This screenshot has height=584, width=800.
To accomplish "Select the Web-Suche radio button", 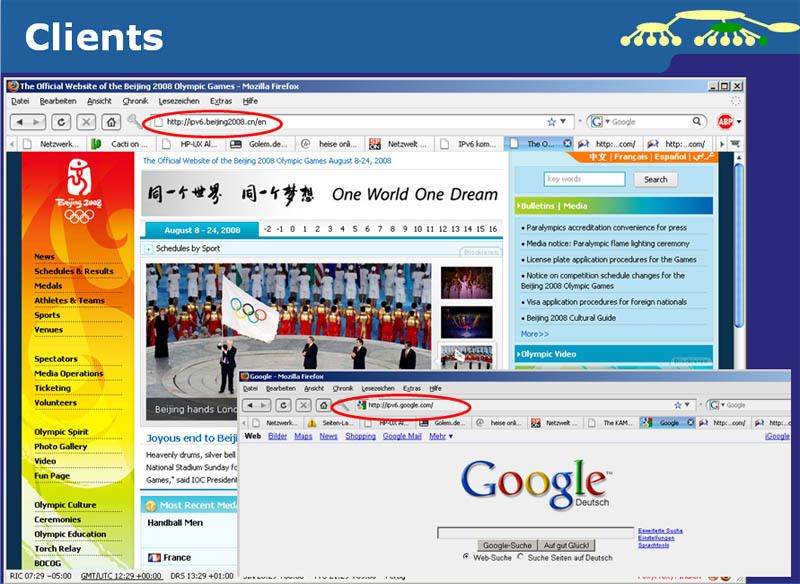I will tap(467, 559).
